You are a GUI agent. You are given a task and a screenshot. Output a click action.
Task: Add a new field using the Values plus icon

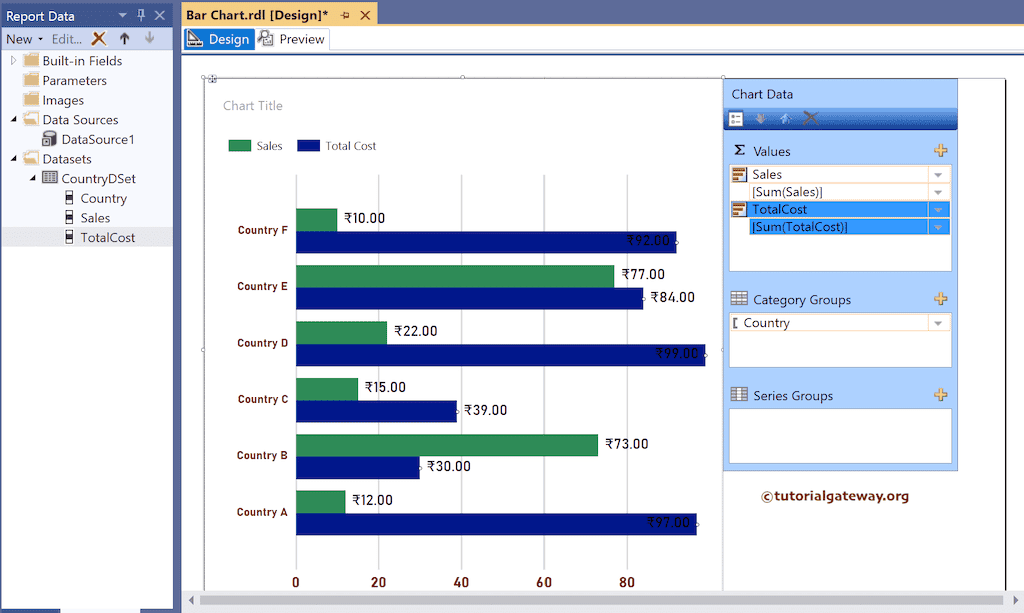coord(940,151)
